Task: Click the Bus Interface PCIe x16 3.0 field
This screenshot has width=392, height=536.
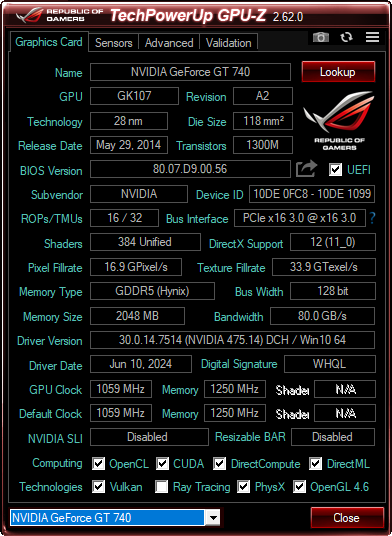Action: point(300,218)
